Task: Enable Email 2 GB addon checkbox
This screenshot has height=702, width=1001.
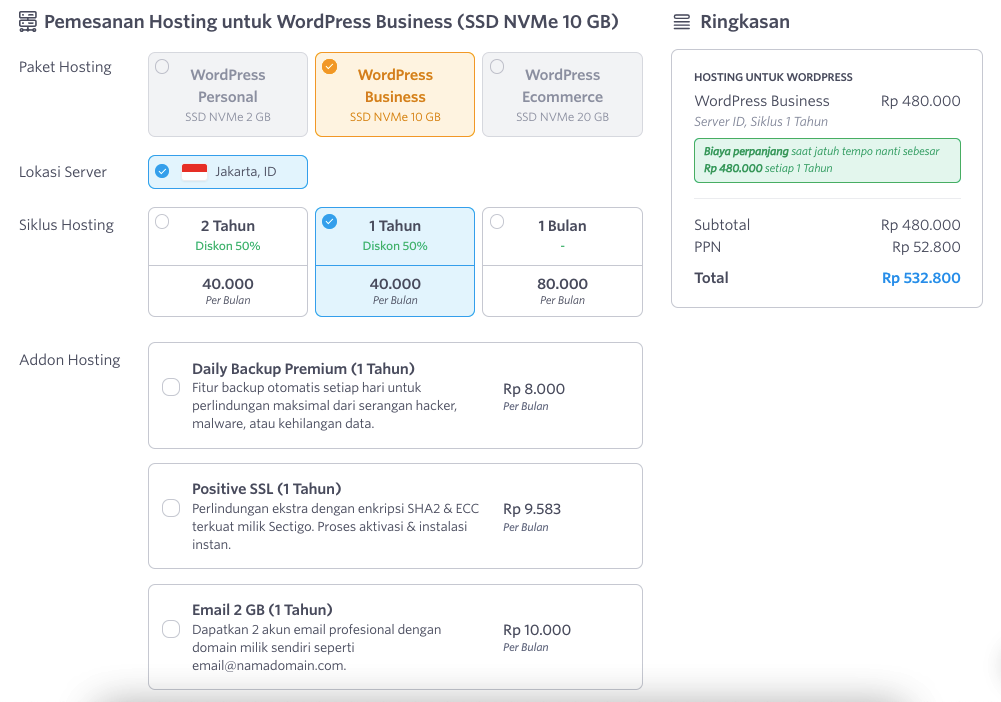Action: [171, 629]
